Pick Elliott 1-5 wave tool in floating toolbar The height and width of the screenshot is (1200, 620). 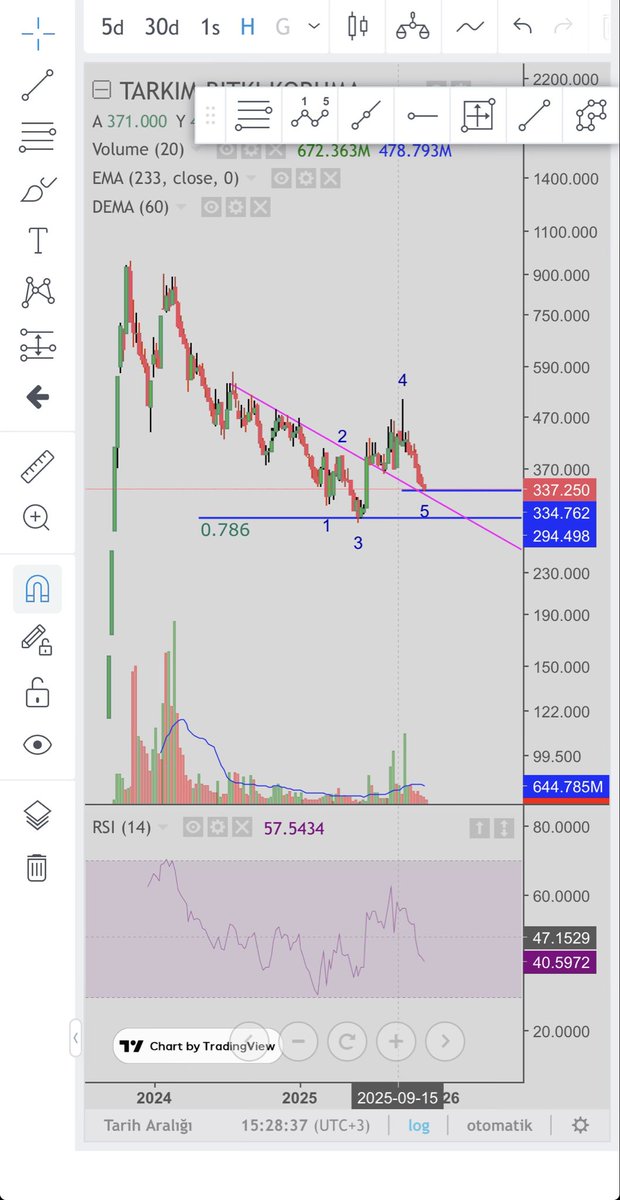tap(310, 116)
